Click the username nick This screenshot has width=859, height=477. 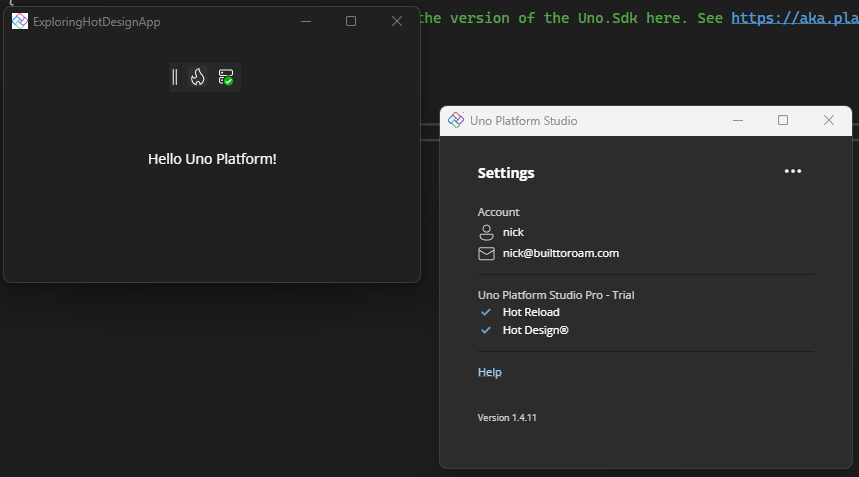513,232
